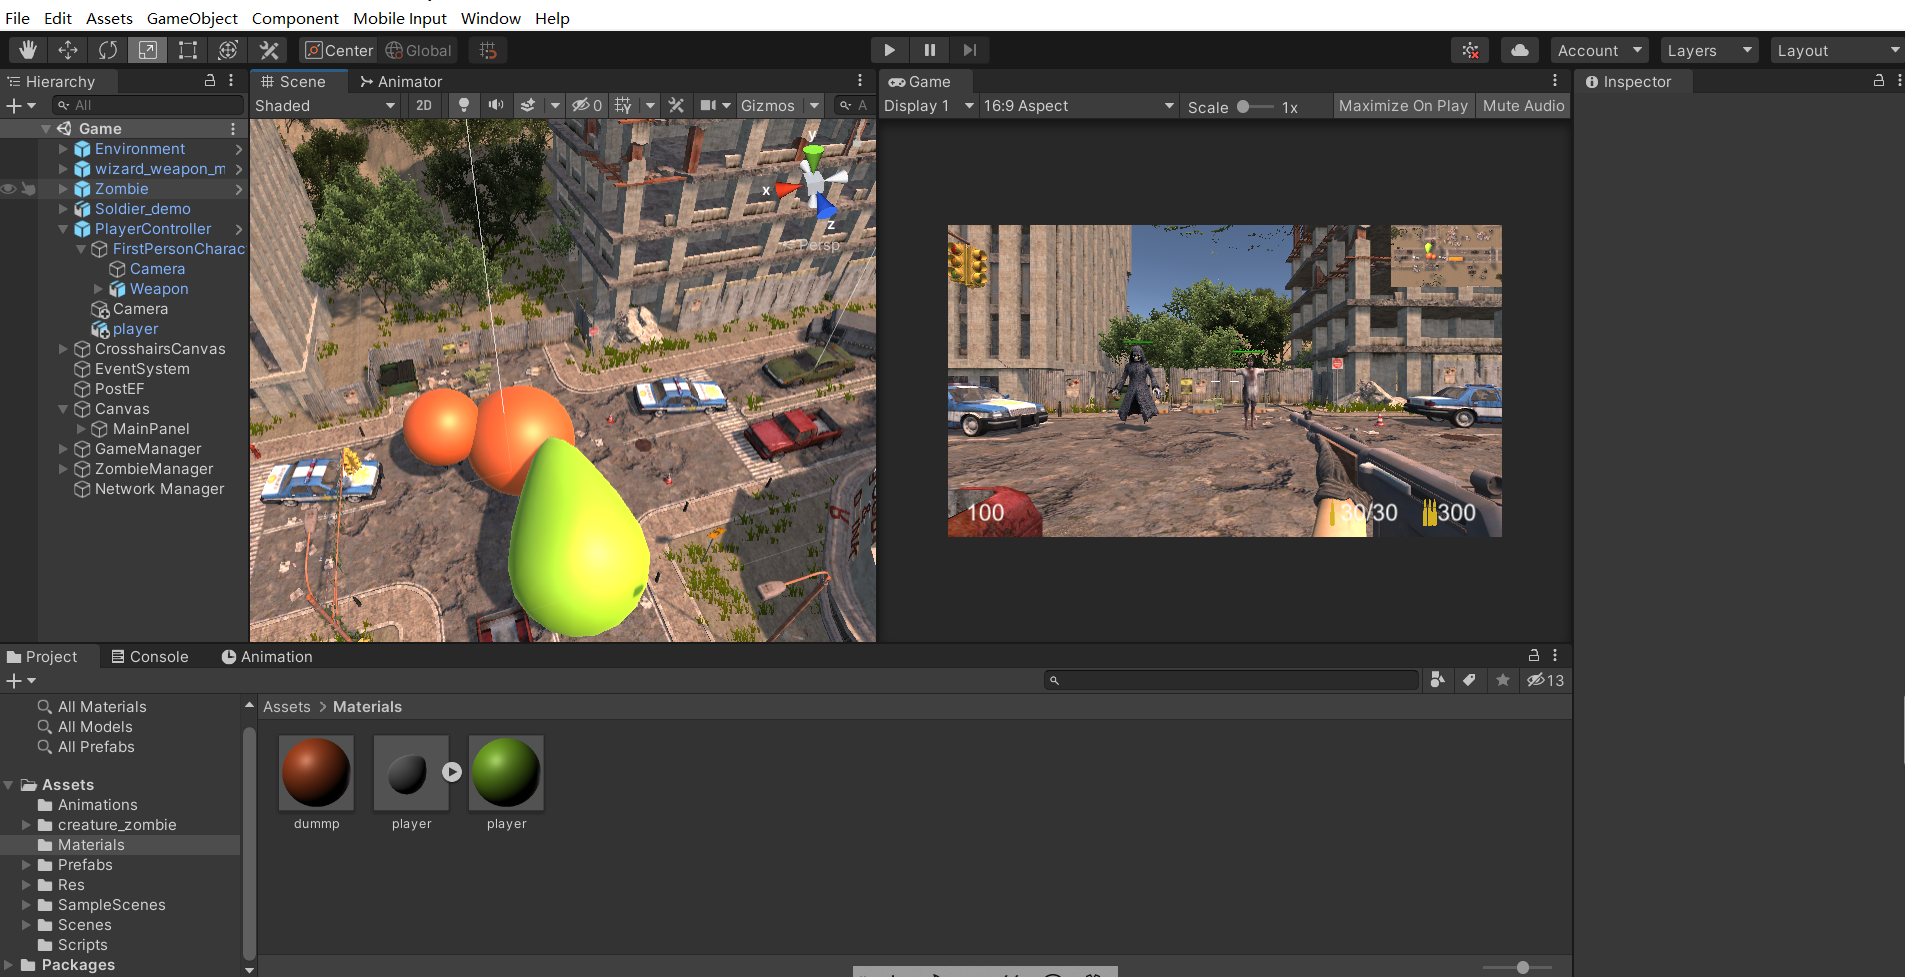The image size is (1905, 977).
Task: Toggle 2D scene view mode
Action: 424,105
